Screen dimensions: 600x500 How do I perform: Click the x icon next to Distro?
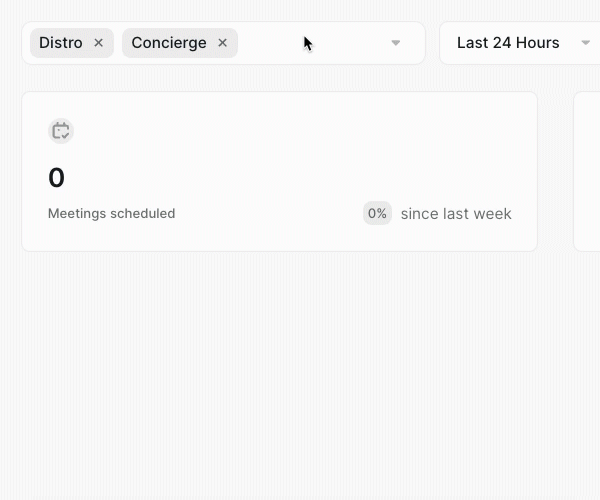click(x=98, y=43)
